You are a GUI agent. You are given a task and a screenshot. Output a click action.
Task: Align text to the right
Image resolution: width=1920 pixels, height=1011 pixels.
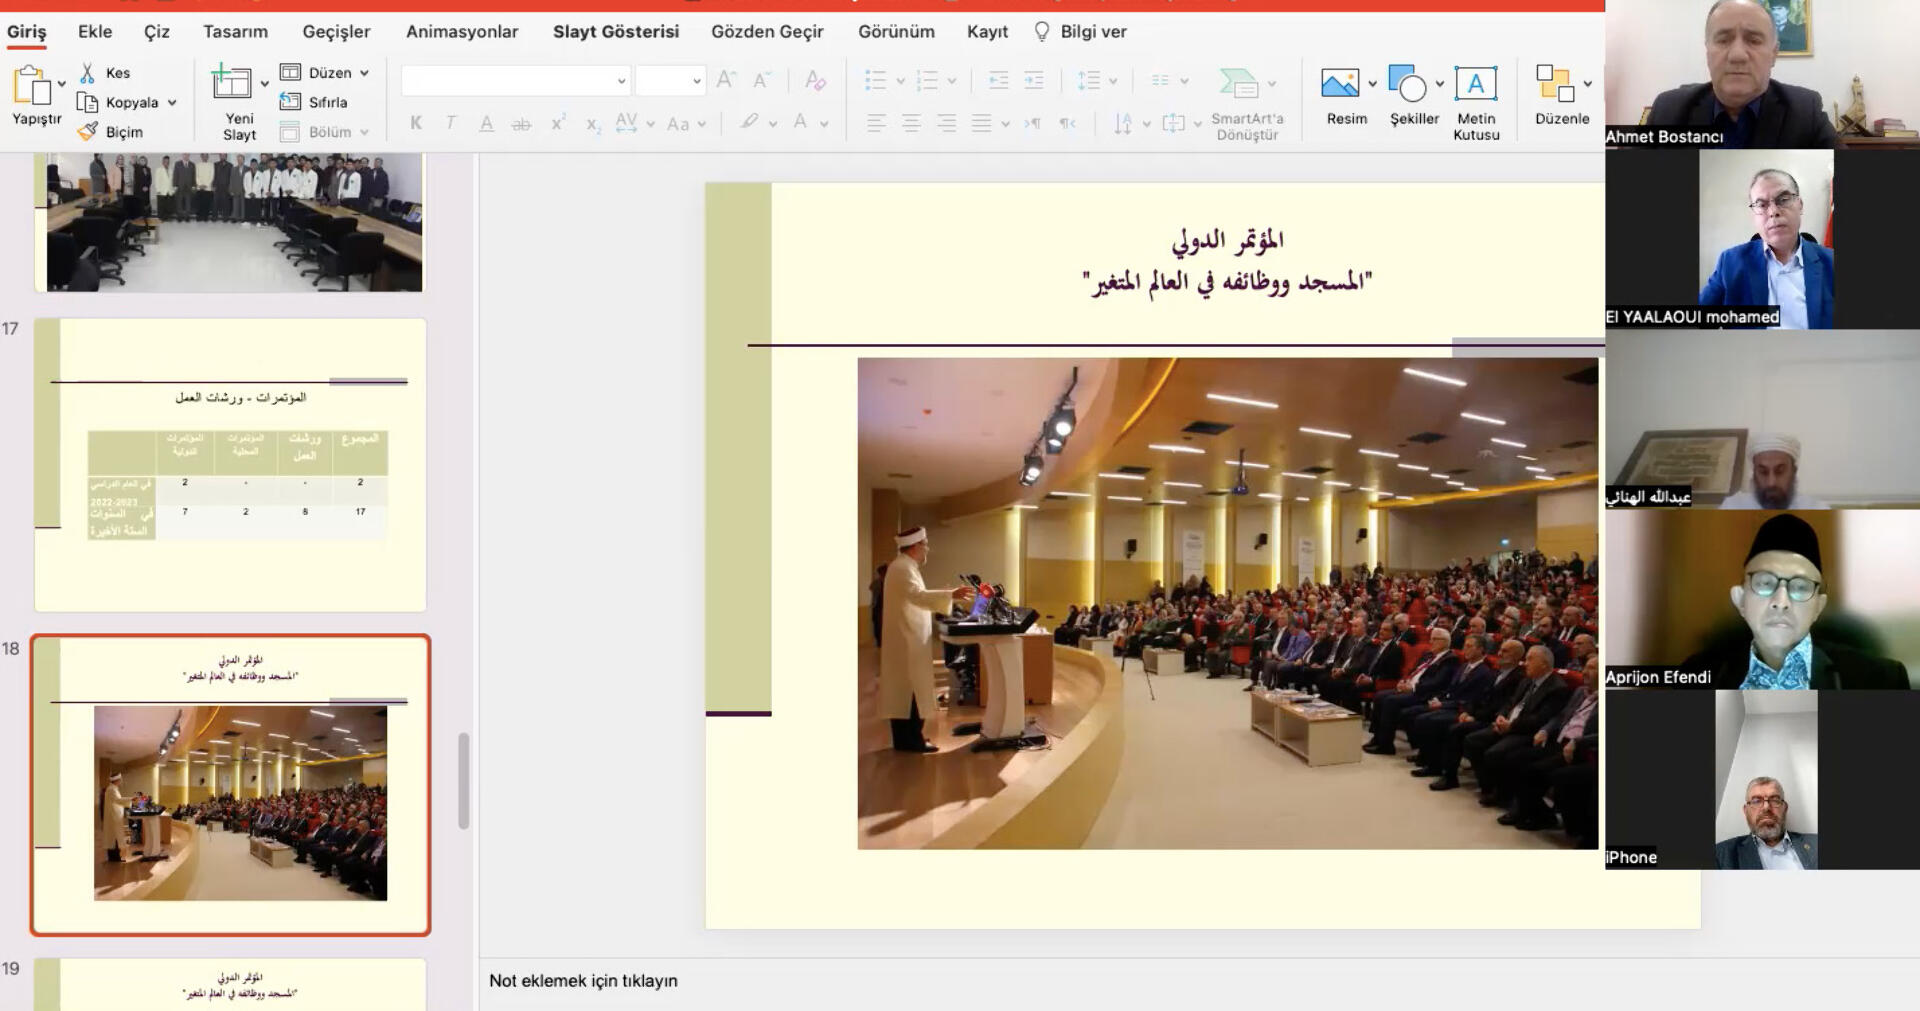pos(946,123)
